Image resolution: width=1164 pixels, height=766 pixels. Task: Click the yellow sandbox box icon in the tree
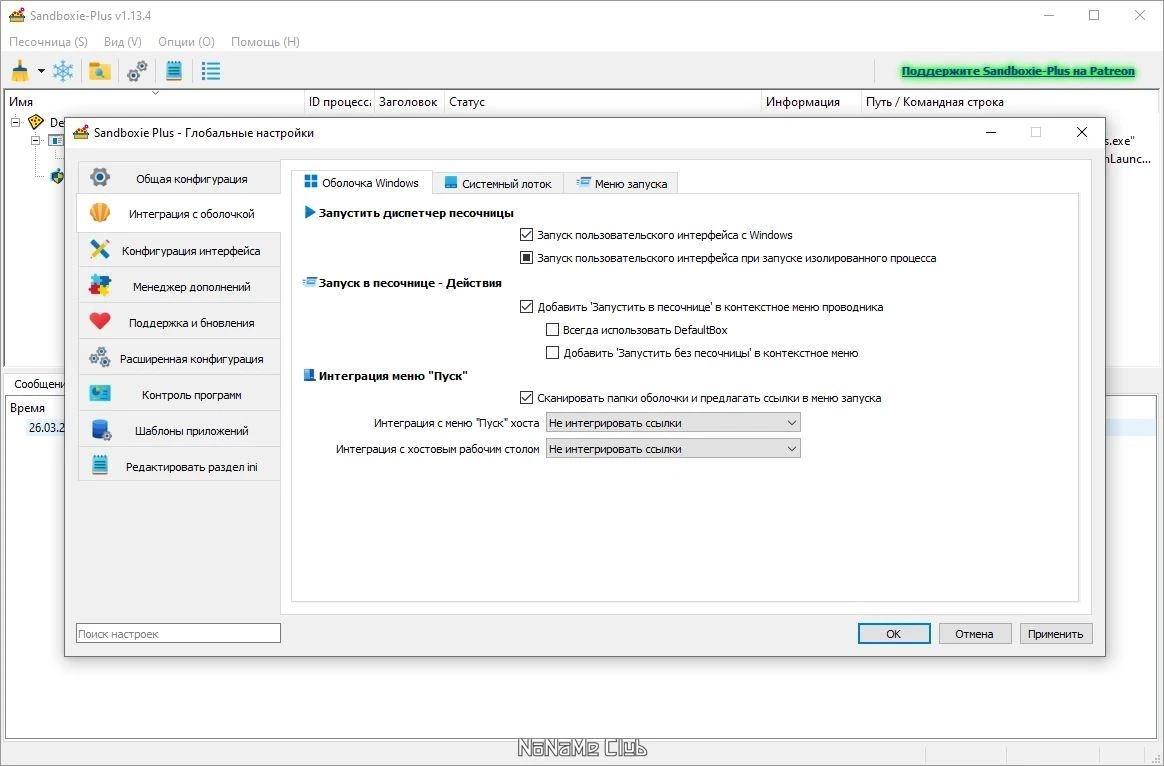[36, 122]
